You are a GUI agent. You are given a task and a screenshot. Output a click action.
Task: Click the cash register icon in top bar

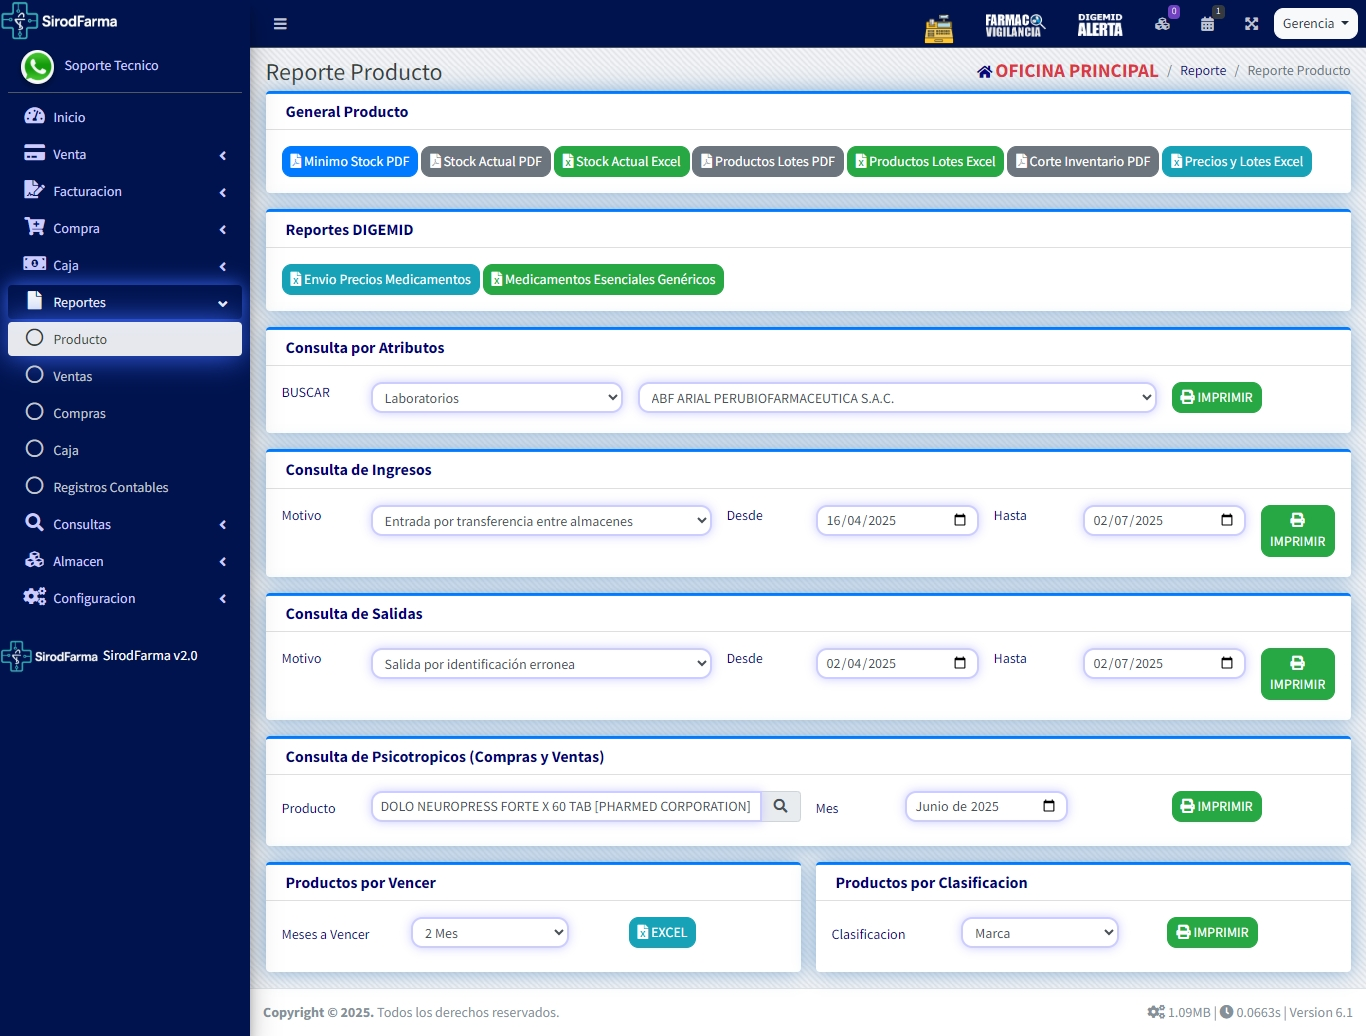pyautogui.click(x=938, y=29)
